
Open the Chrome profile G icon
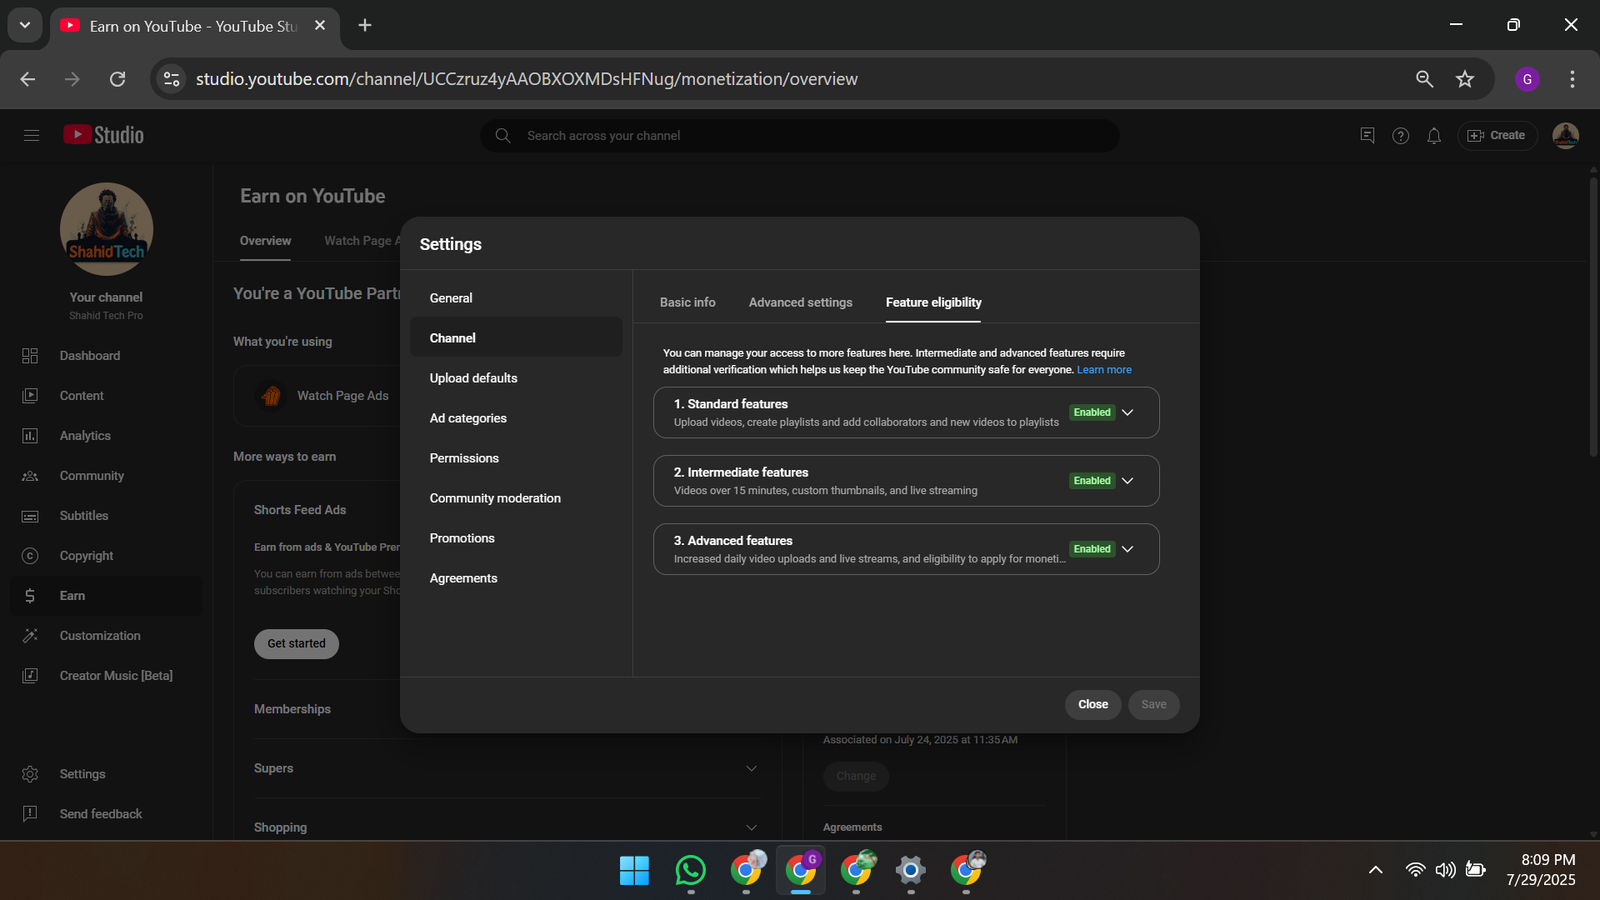pyautogui.click(x=1527, y=79)
